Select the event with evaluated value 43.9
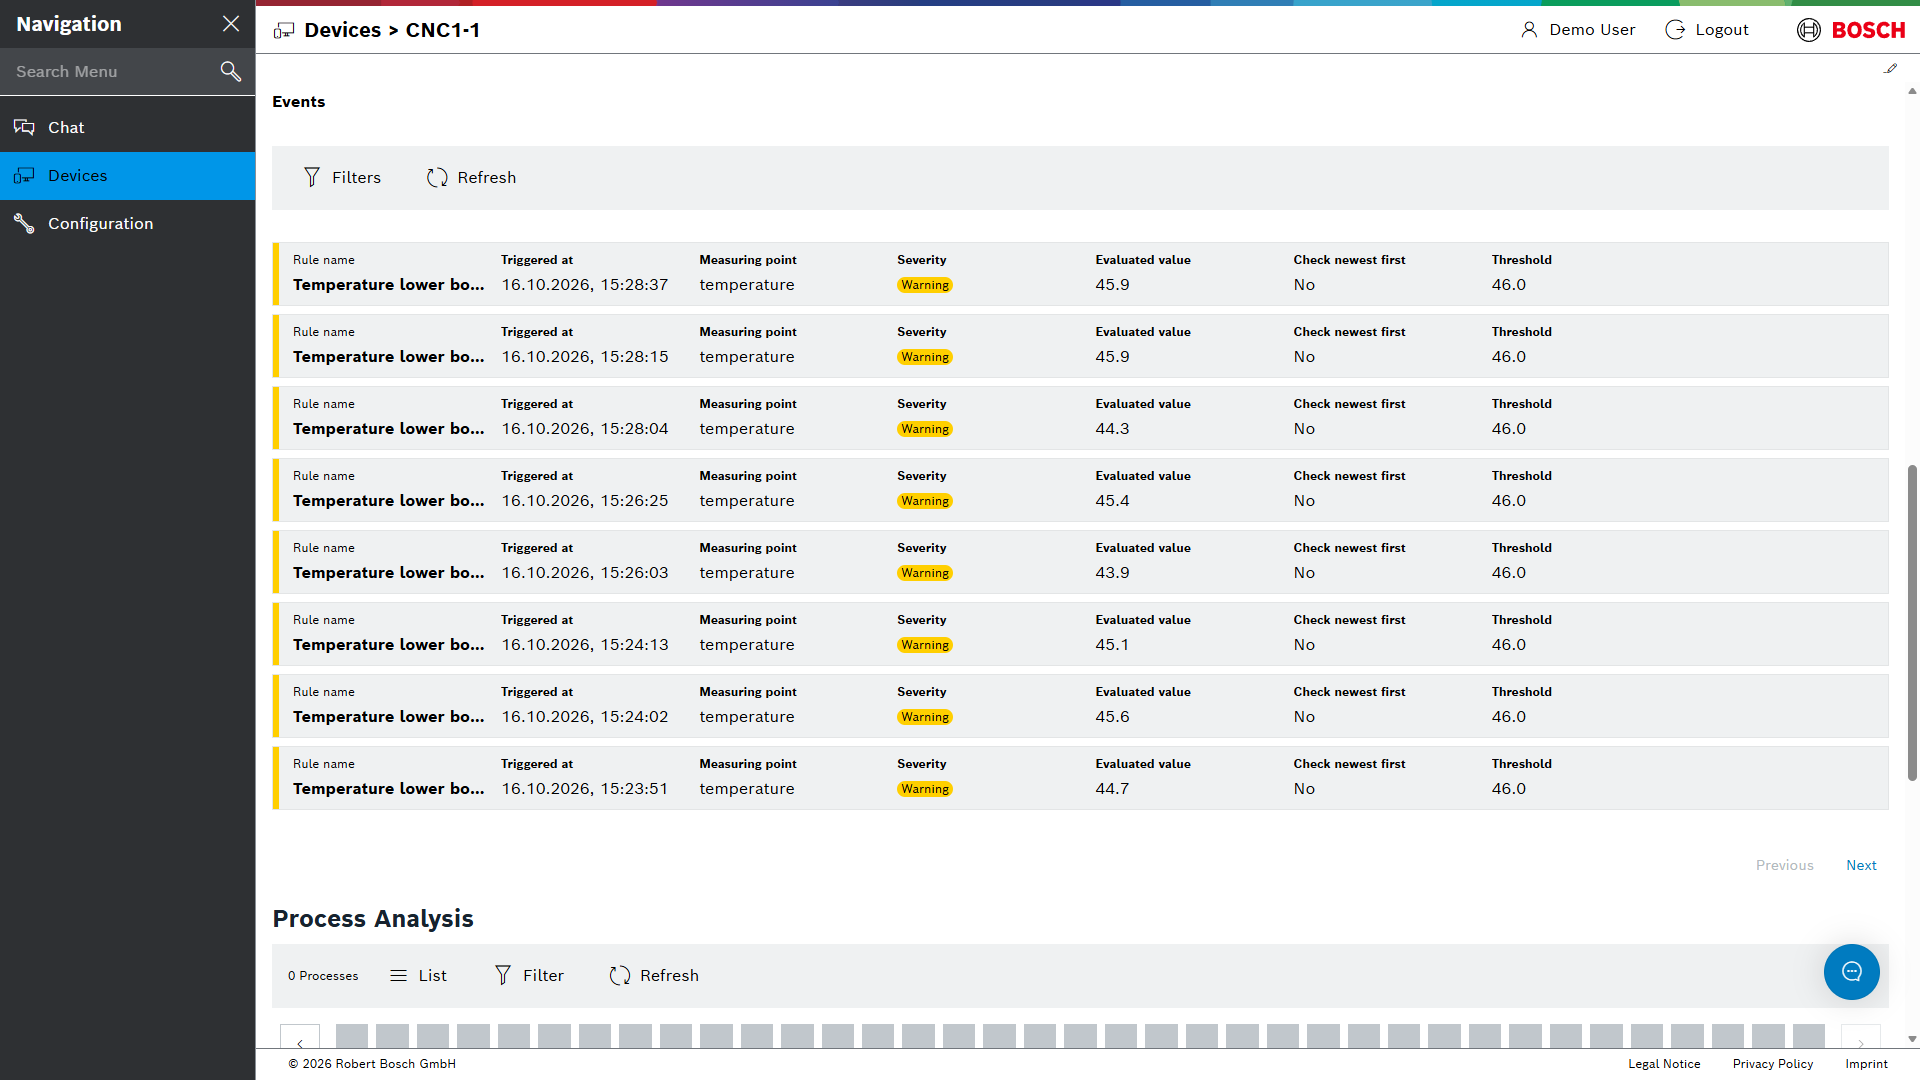 coord(1080,562)
